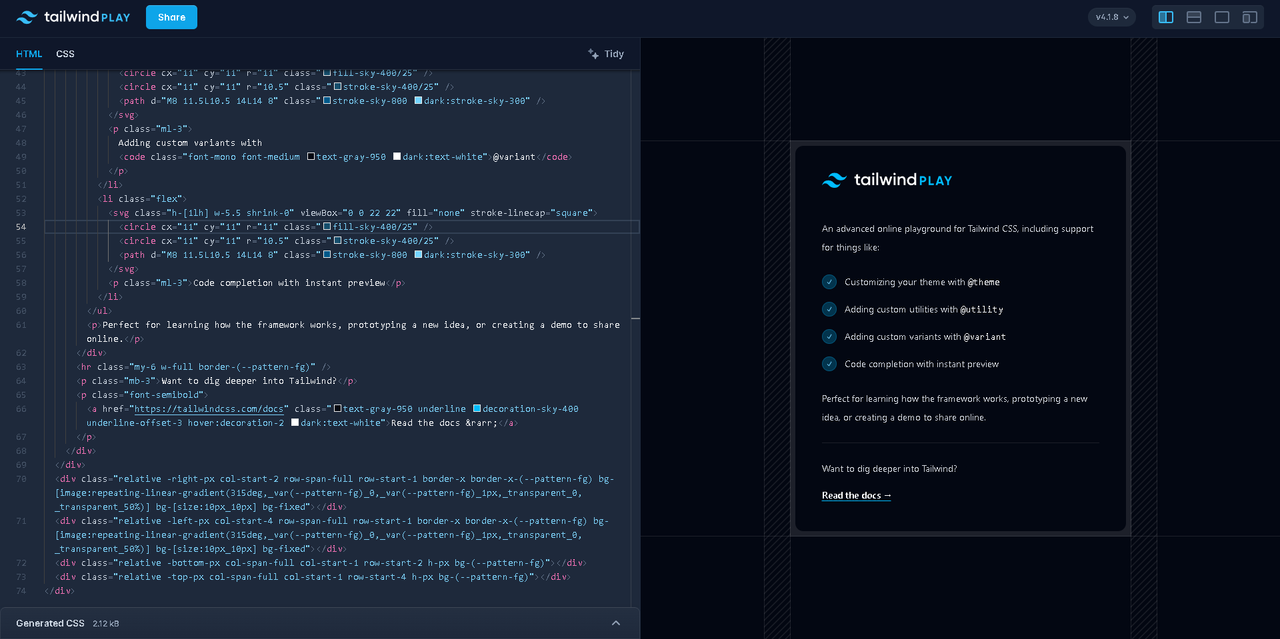The image size is (1280, 639).
Task: Click 'An advanced online playground' paragraph in preview
Action: [958, 238]
